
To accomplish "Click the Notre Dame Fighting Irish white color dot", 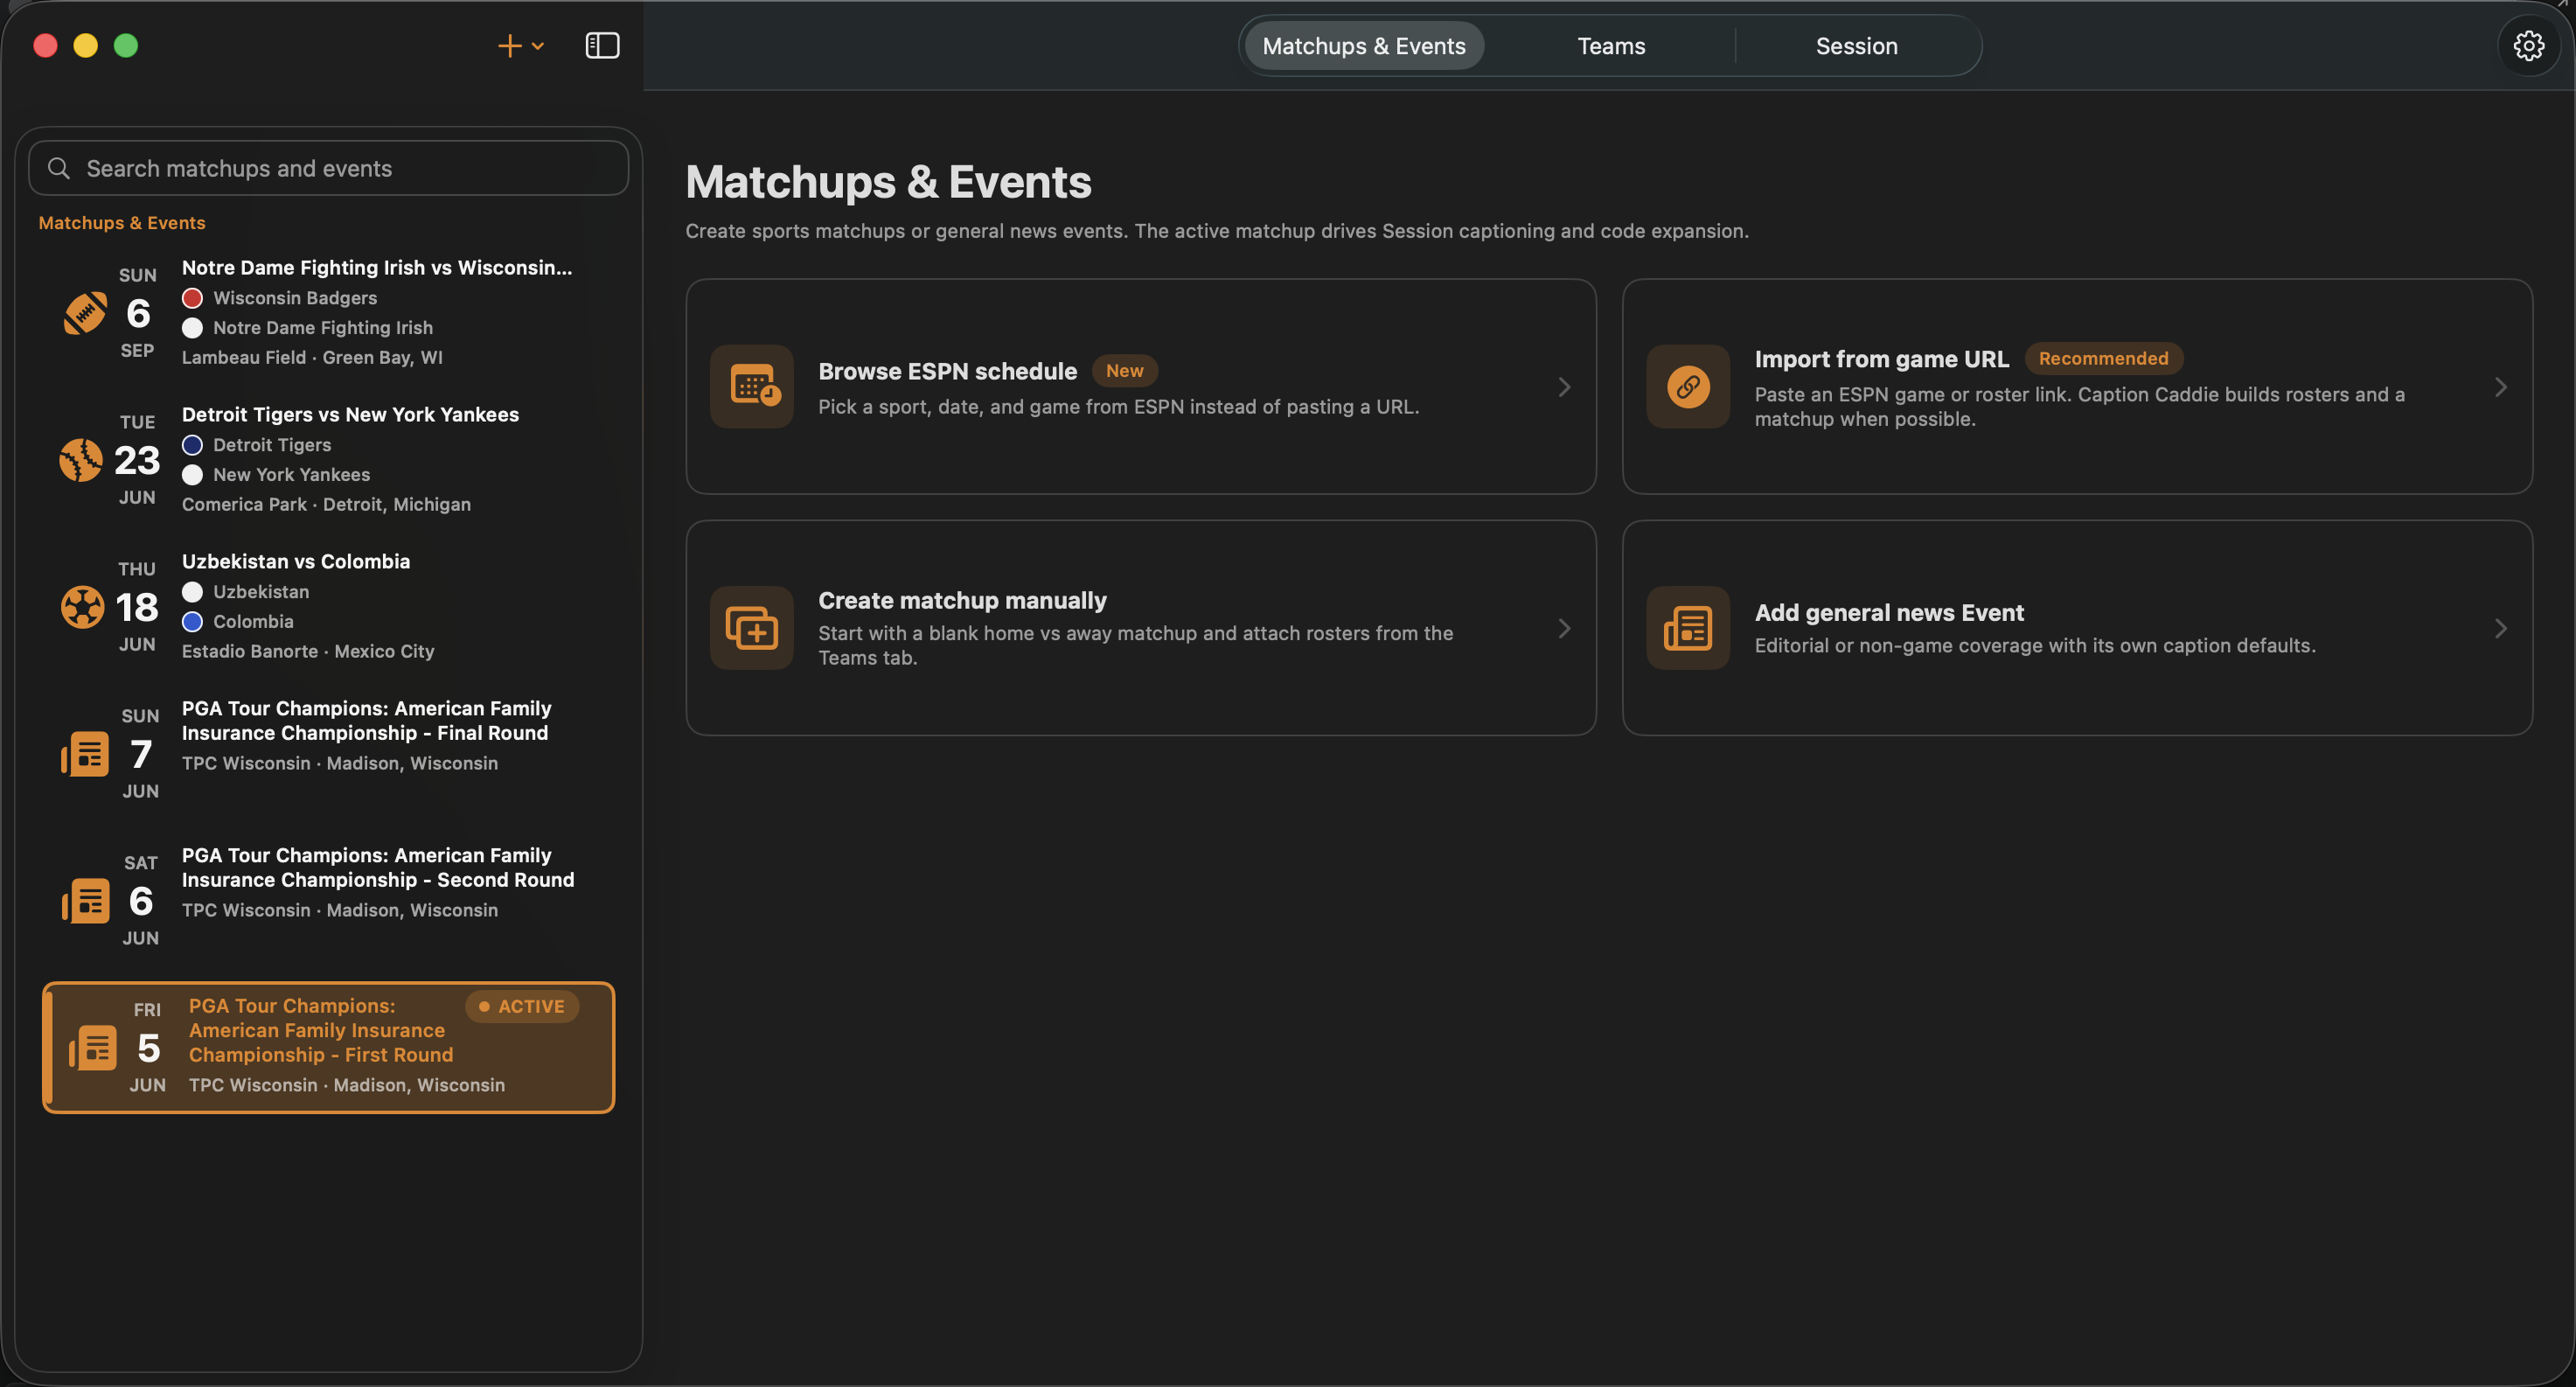I will (x=193, y=328).
